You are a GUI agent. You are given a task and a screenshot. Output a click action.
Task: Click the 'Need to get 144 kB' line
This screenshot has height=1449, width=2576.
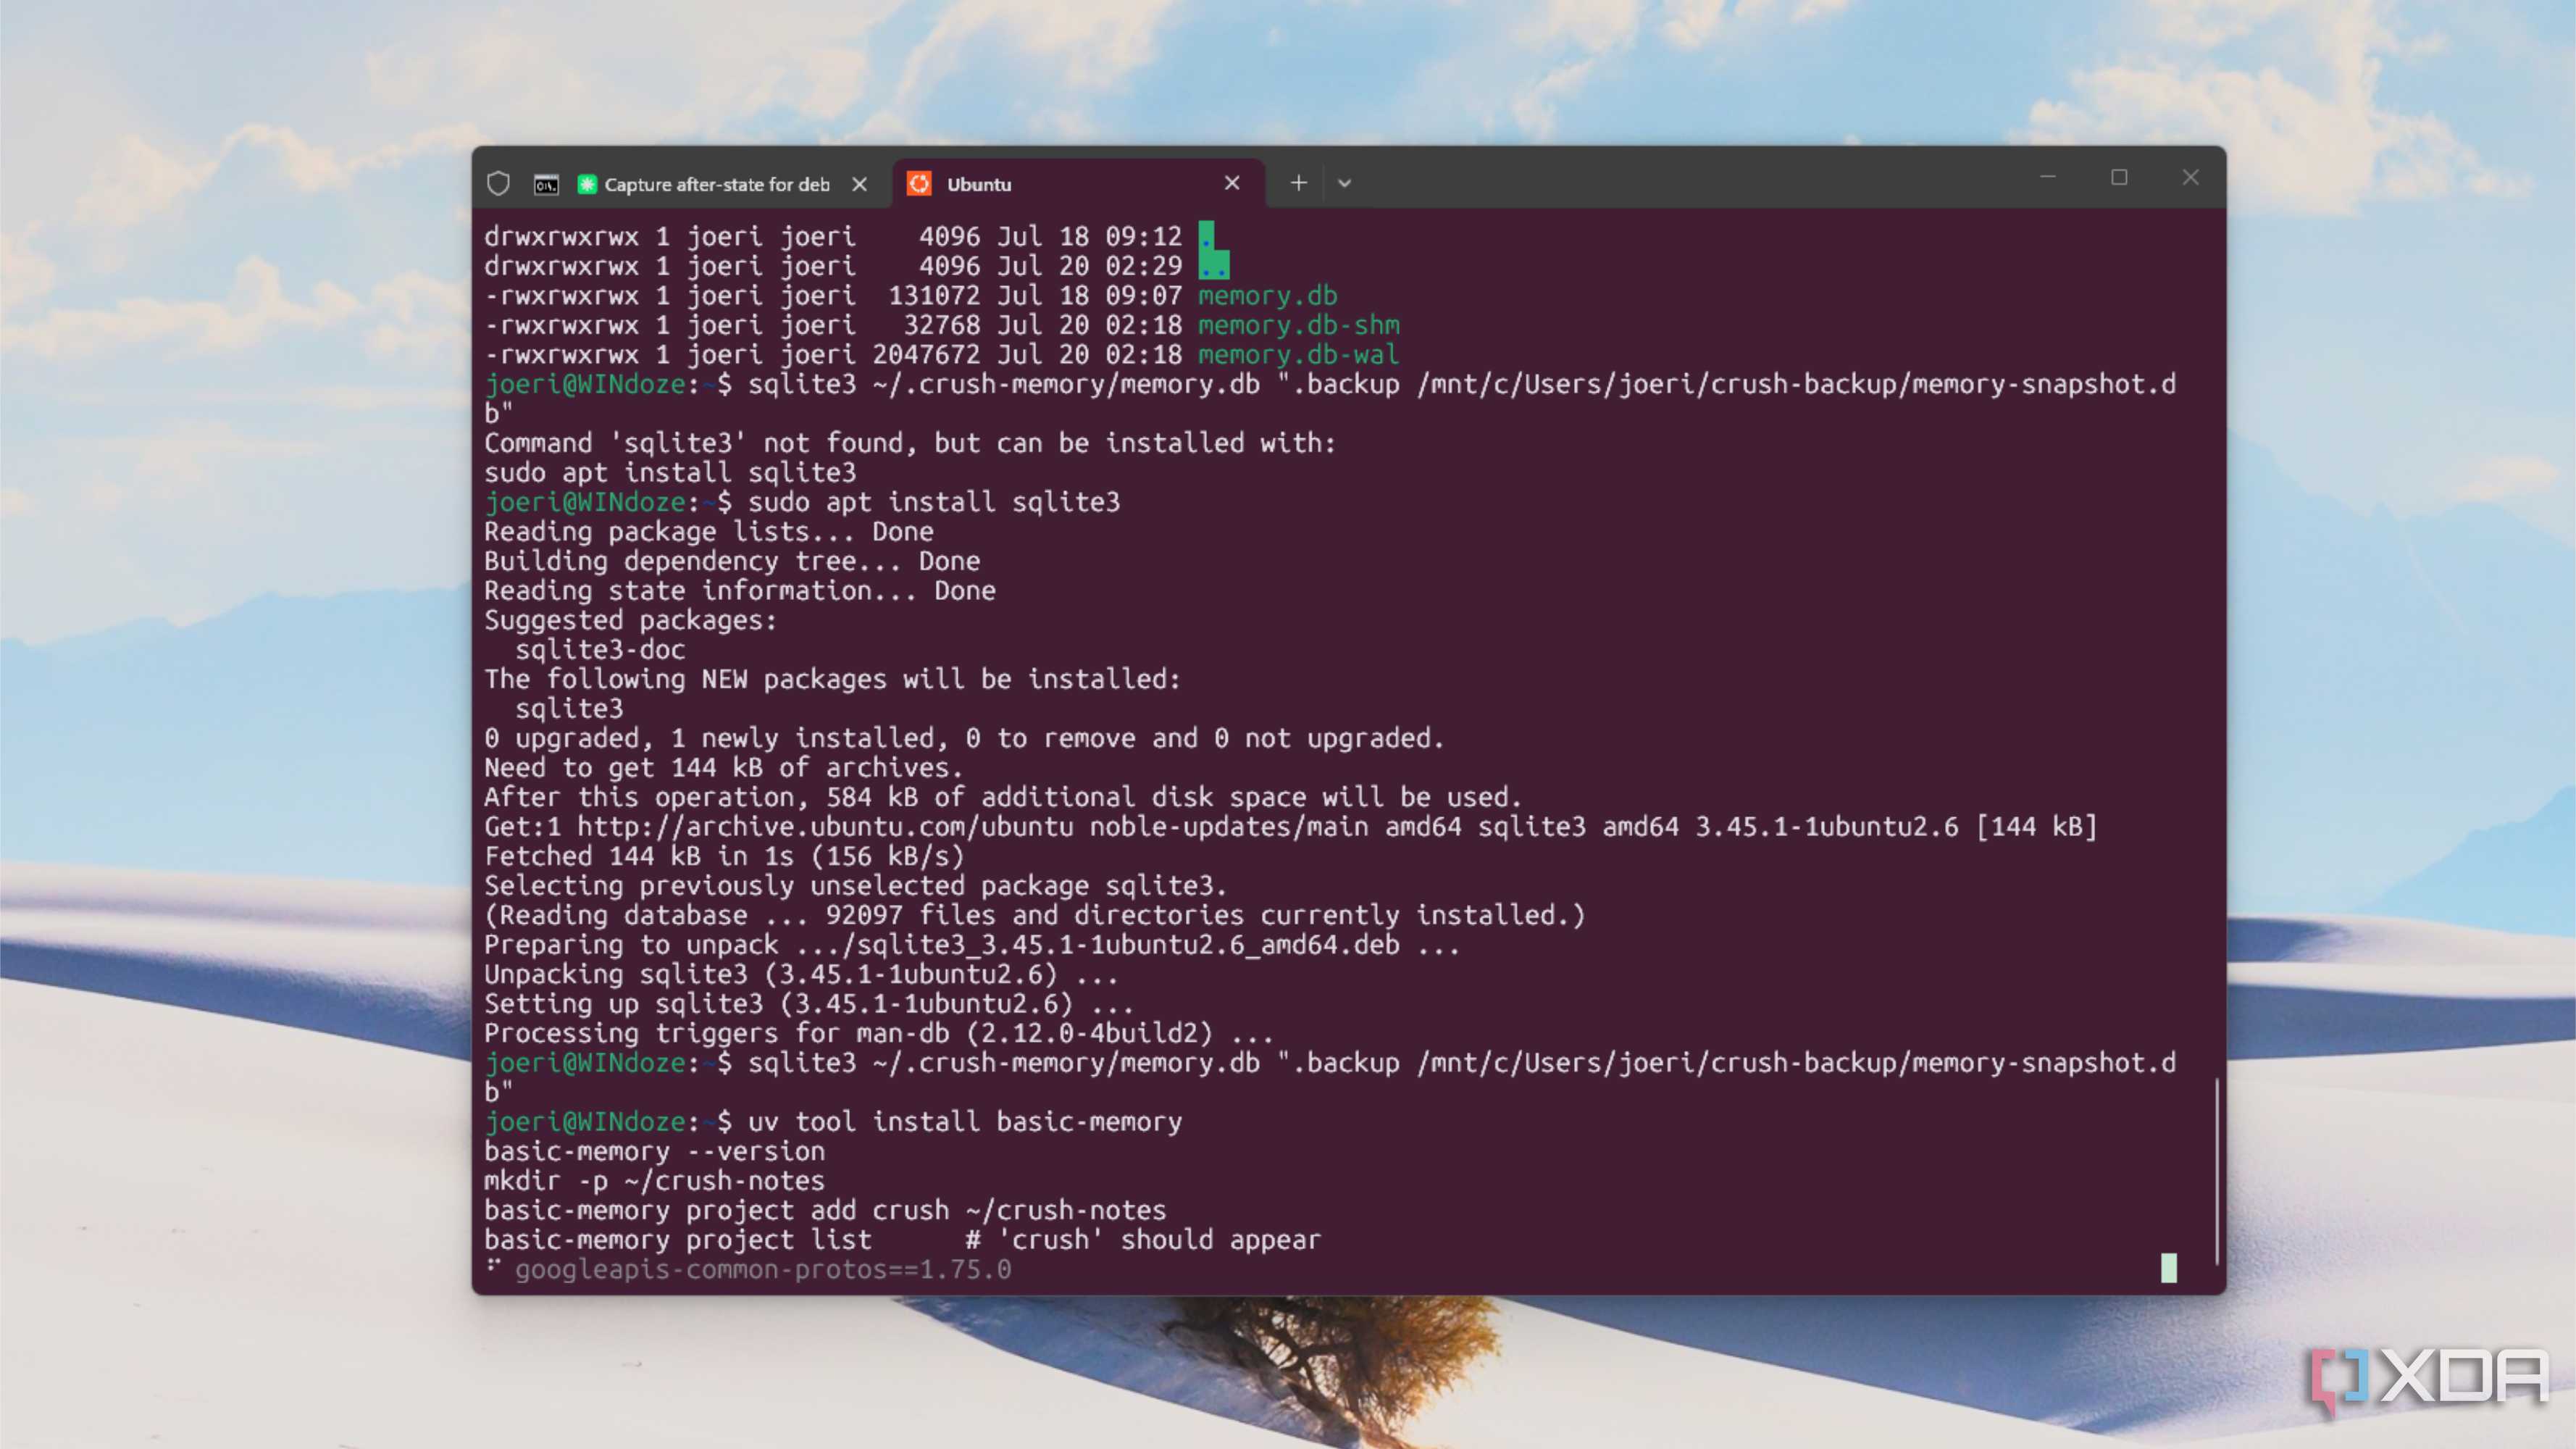724,768
